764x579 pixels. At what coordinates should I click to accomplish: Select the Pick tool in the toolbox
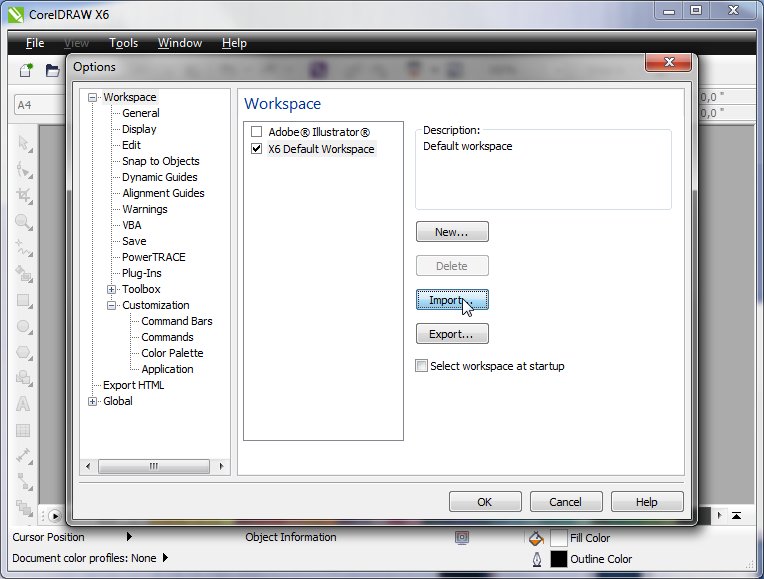coord(23,144)
